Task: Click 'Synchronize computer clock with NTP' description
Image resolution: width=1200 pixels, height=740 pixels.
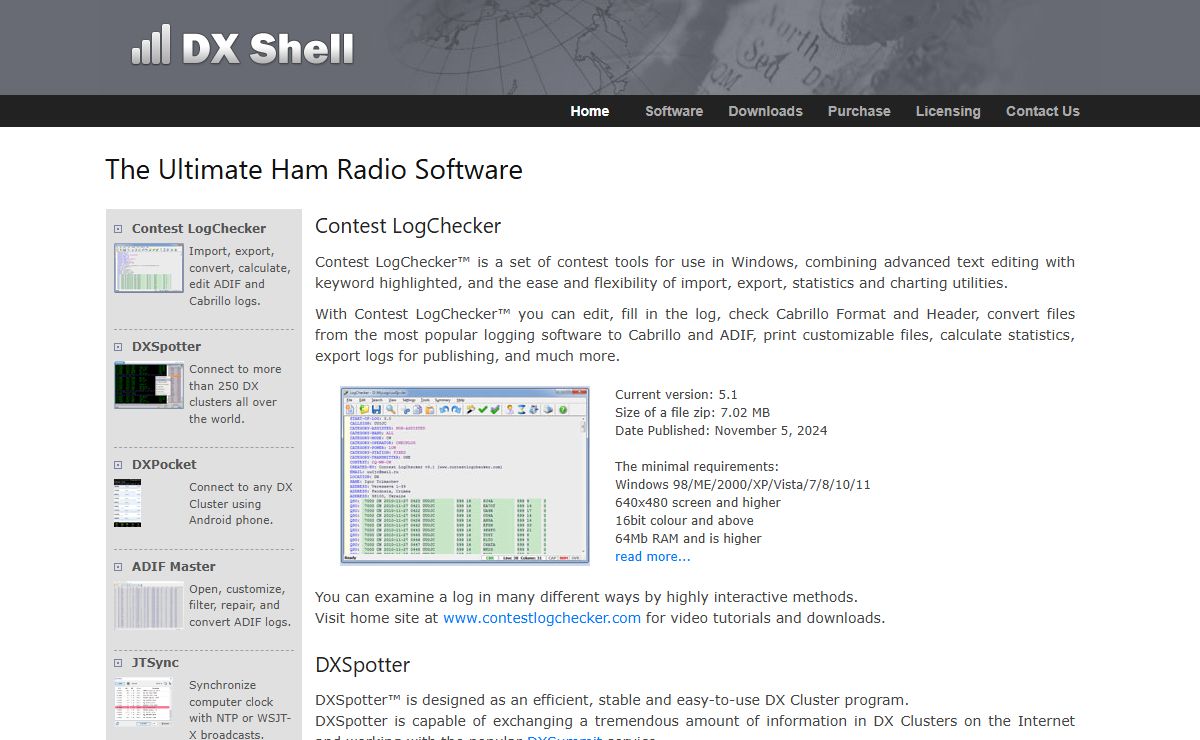Action: click(239, 710)
